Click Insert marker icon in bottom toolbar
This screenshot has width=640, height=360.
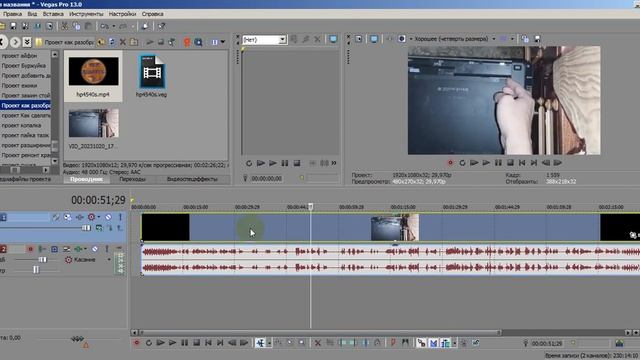click(x=393, y=343)
